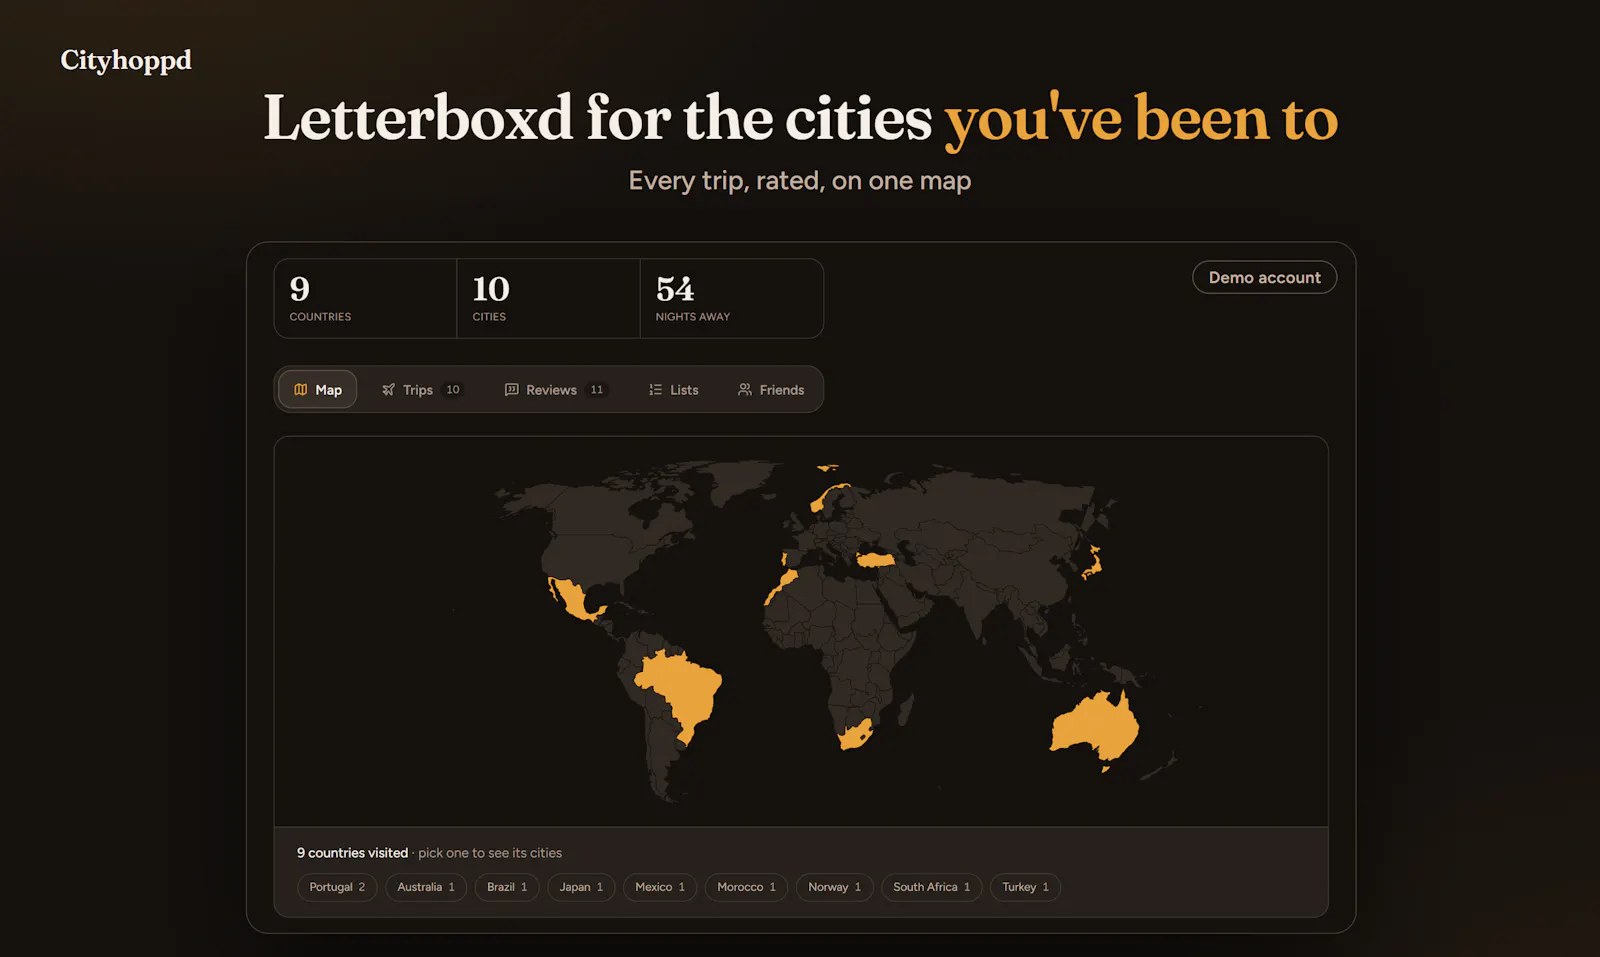
Task: Click the map icon in Map tab
Action: (x=301, y=390)
